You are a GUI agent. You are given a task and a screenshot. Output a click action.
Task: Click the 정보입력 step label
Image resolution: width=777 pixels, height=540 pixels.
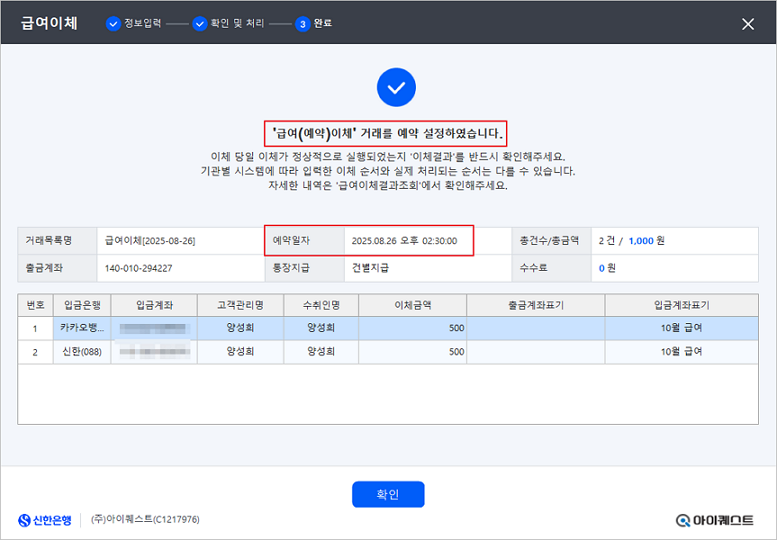click(x=143, y=23)
